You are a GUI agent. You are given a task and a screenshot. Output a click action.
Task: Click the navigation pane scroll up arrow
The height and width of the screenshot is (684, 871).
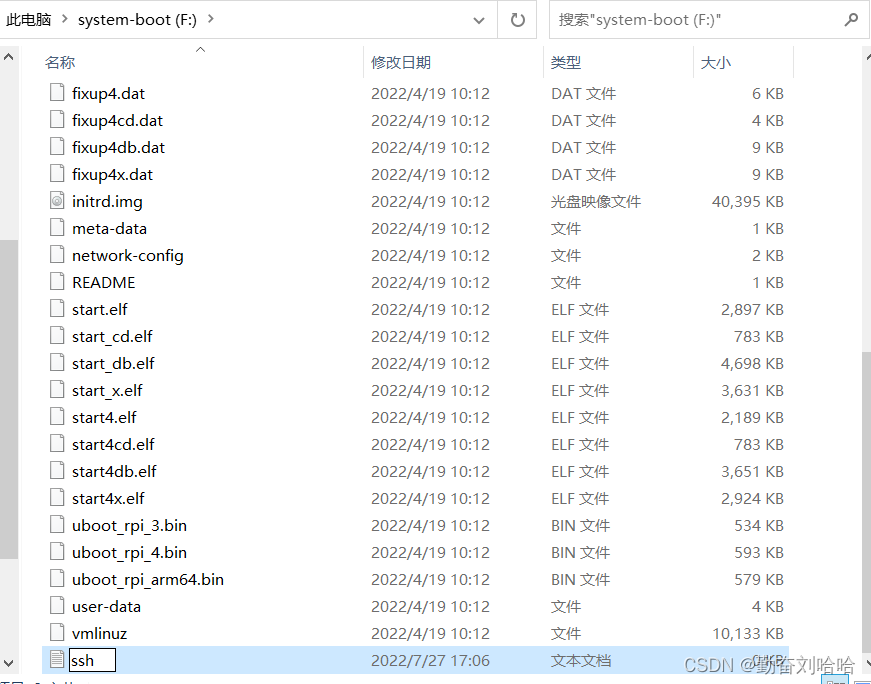[8, 57]
